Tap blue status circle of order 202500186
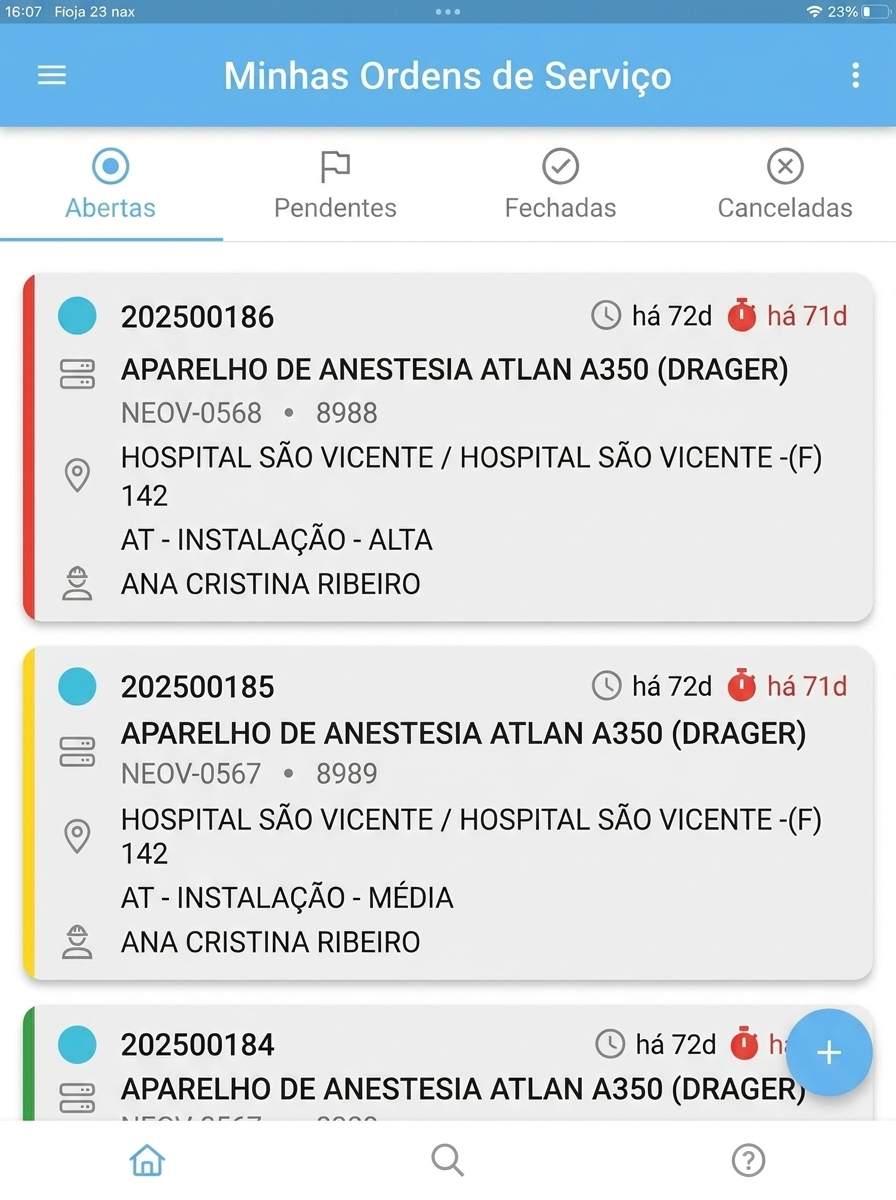 pyautogui.click(x=77, y=316)
